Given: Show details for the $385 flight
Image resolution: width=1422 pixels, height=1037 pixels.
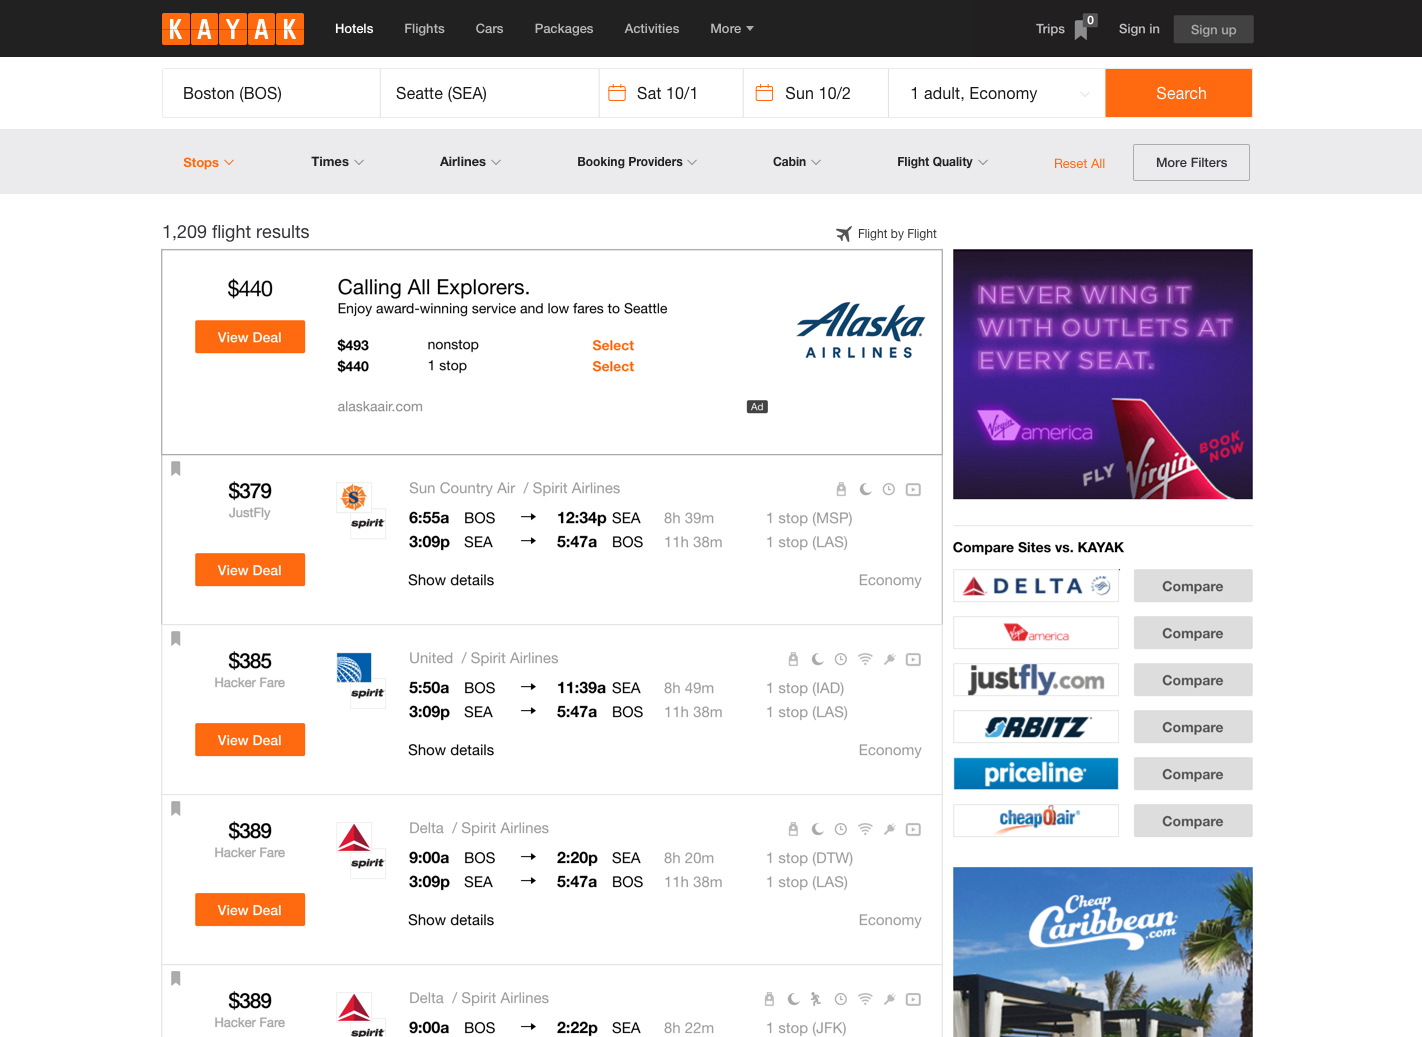Looking at the screenshot, I should (x=451, y=750).
